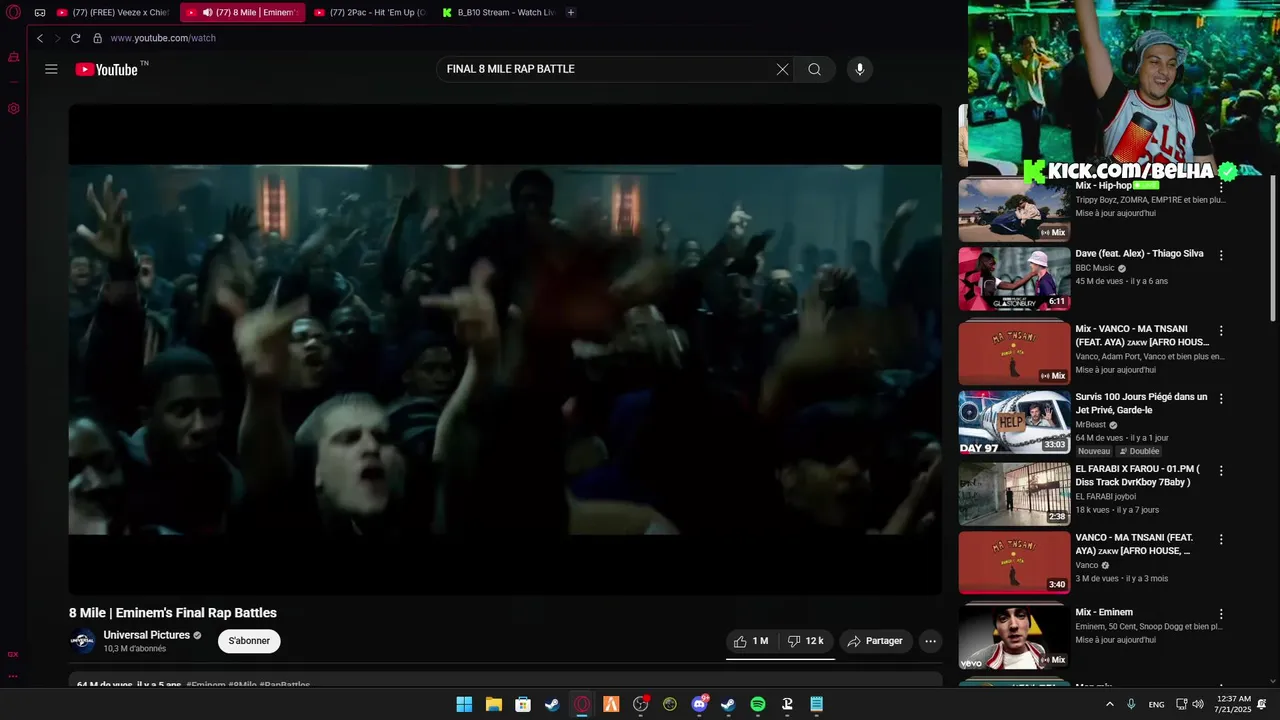Image resolution: width=1280 pixels, height=720 pixels.
Task: Open volume control in system tray
Action: pos(1198,704)
